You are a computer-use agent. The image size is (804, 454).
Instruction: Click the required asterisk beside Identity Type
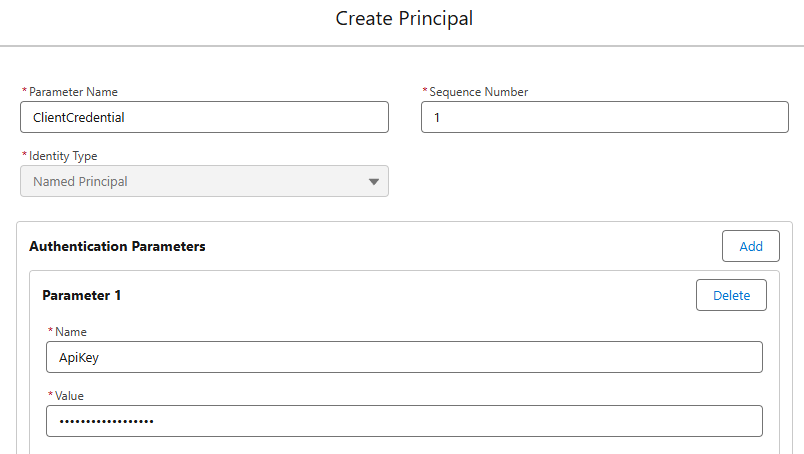coord(24,156)
